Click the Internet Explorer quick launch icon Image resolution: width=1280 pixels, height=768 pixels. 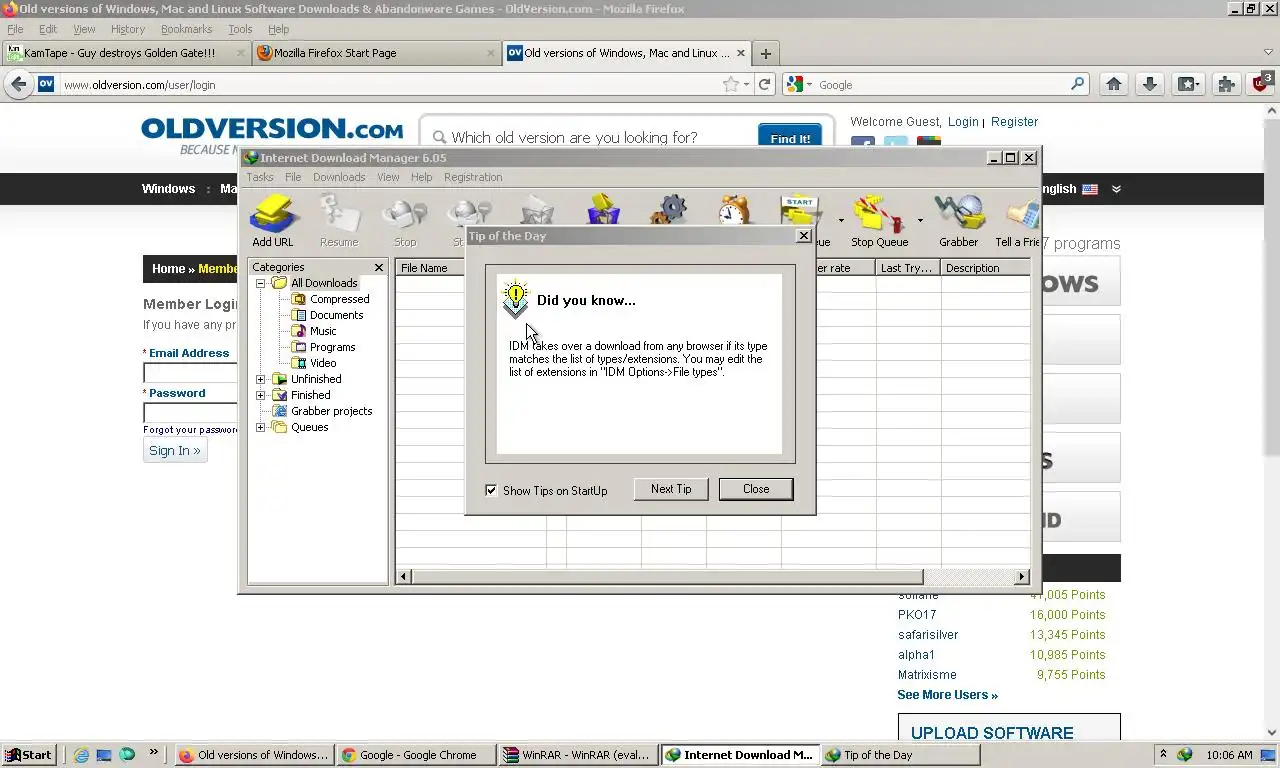pyautogui.click(x=81, y=755)
